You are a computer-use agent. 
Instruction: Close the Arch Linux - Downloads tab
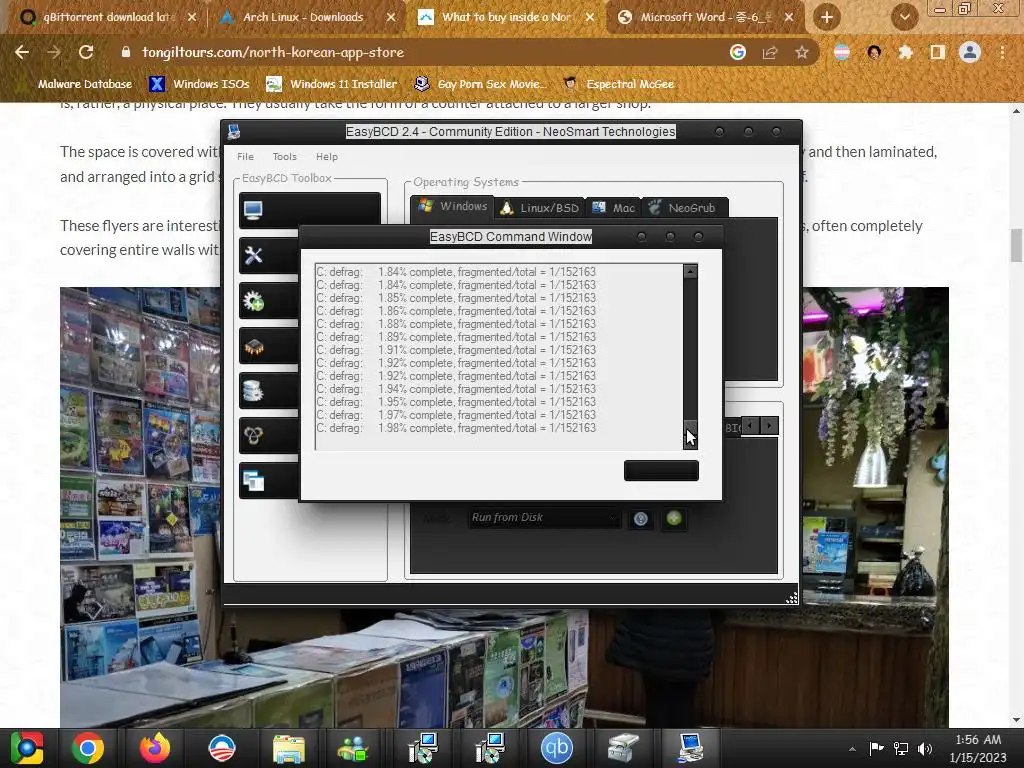391,18
